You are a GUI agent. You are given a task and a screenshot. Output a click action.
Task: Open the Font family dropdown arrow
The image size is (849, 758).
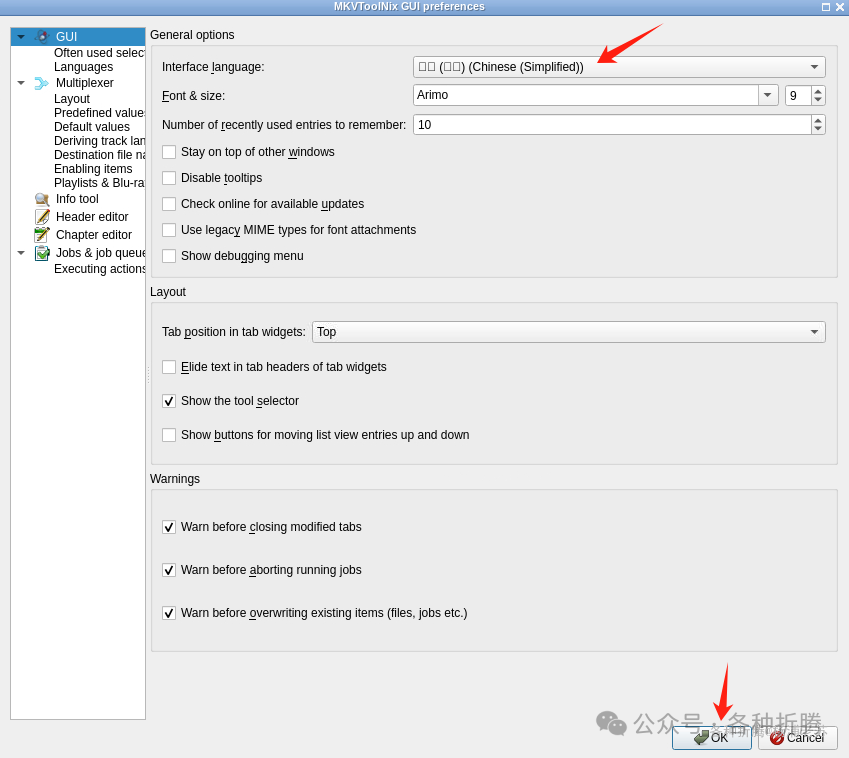[x=767, y=95]
